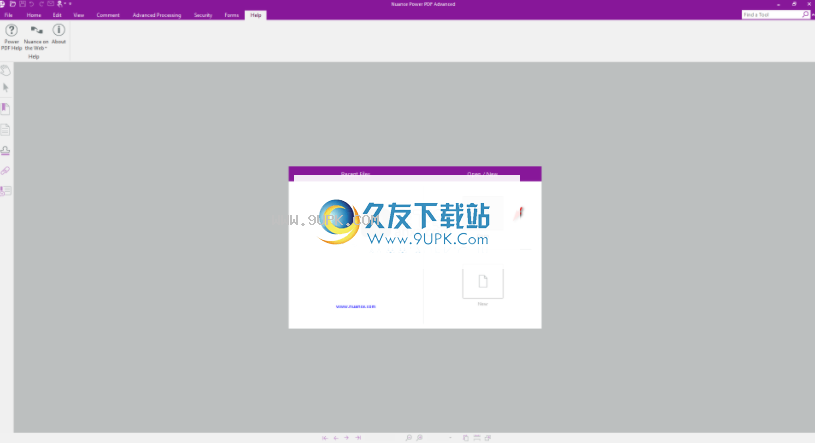This screenshot has height=445, width=815.
Task: Open the document lines panel icon in sidebar
Action: [x=6, y=130]
